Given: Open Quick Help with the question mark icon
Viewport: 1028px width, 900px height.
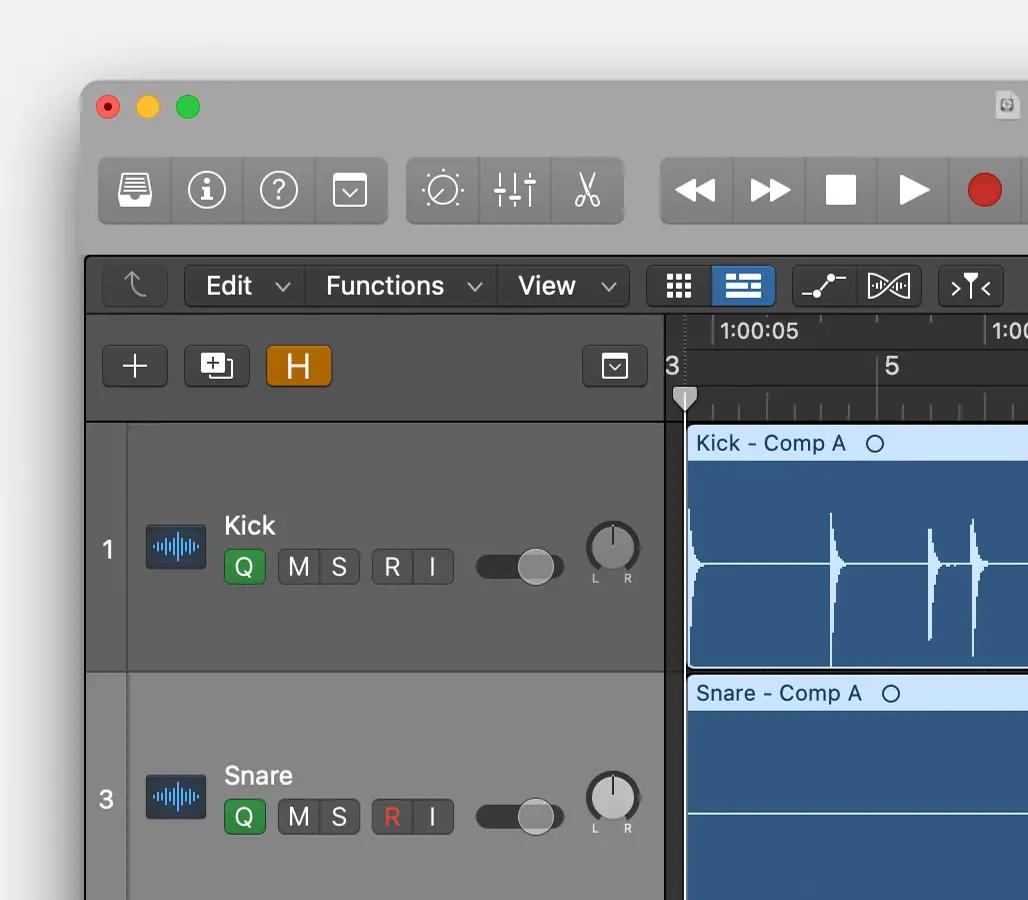Looking at the screenshot, I should (x=279, y=190).
